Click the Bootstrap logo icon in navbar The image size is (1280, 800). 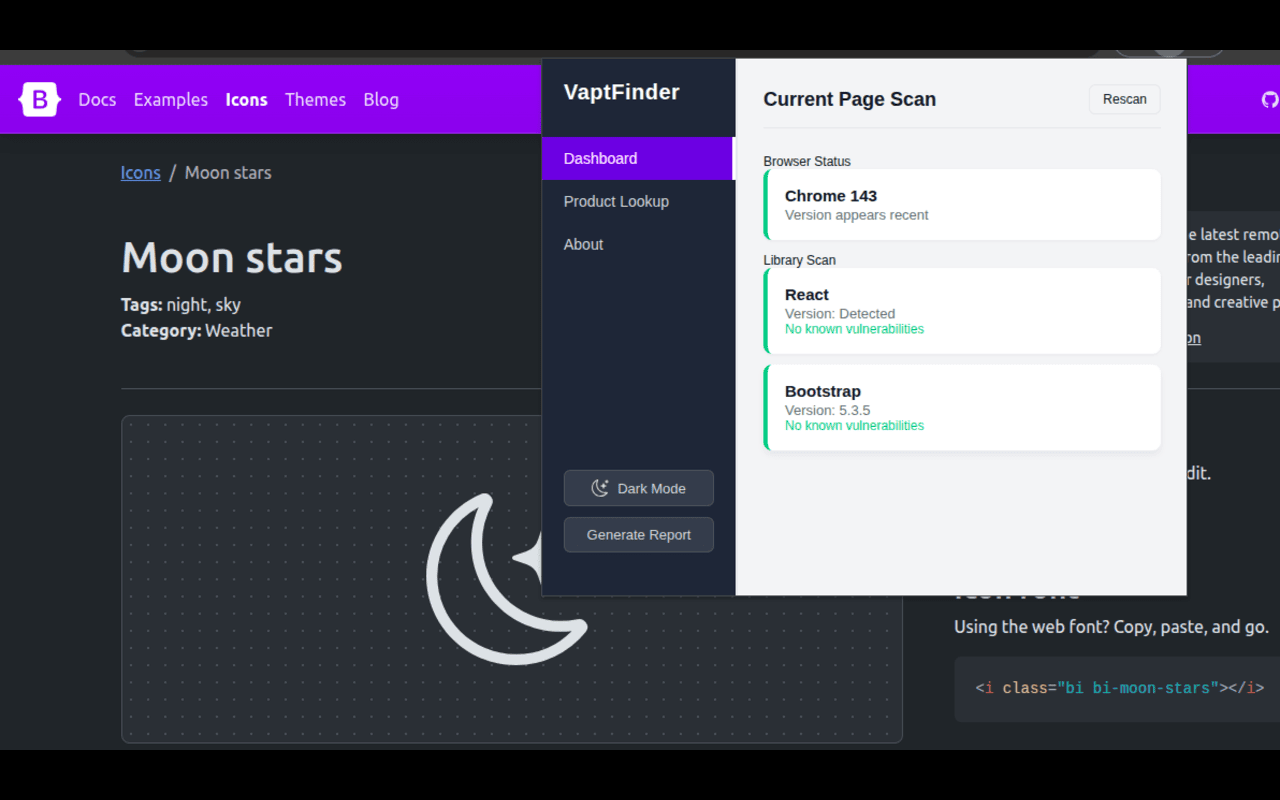(39, 99)
